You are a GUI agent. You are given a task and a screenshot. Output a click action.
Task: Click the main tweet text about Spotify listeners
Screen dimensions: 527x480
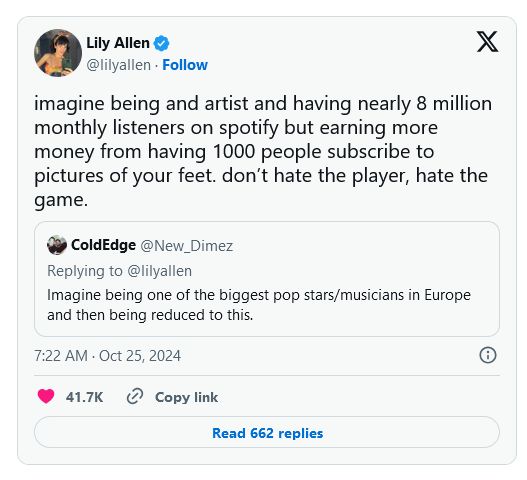[263, 151]
